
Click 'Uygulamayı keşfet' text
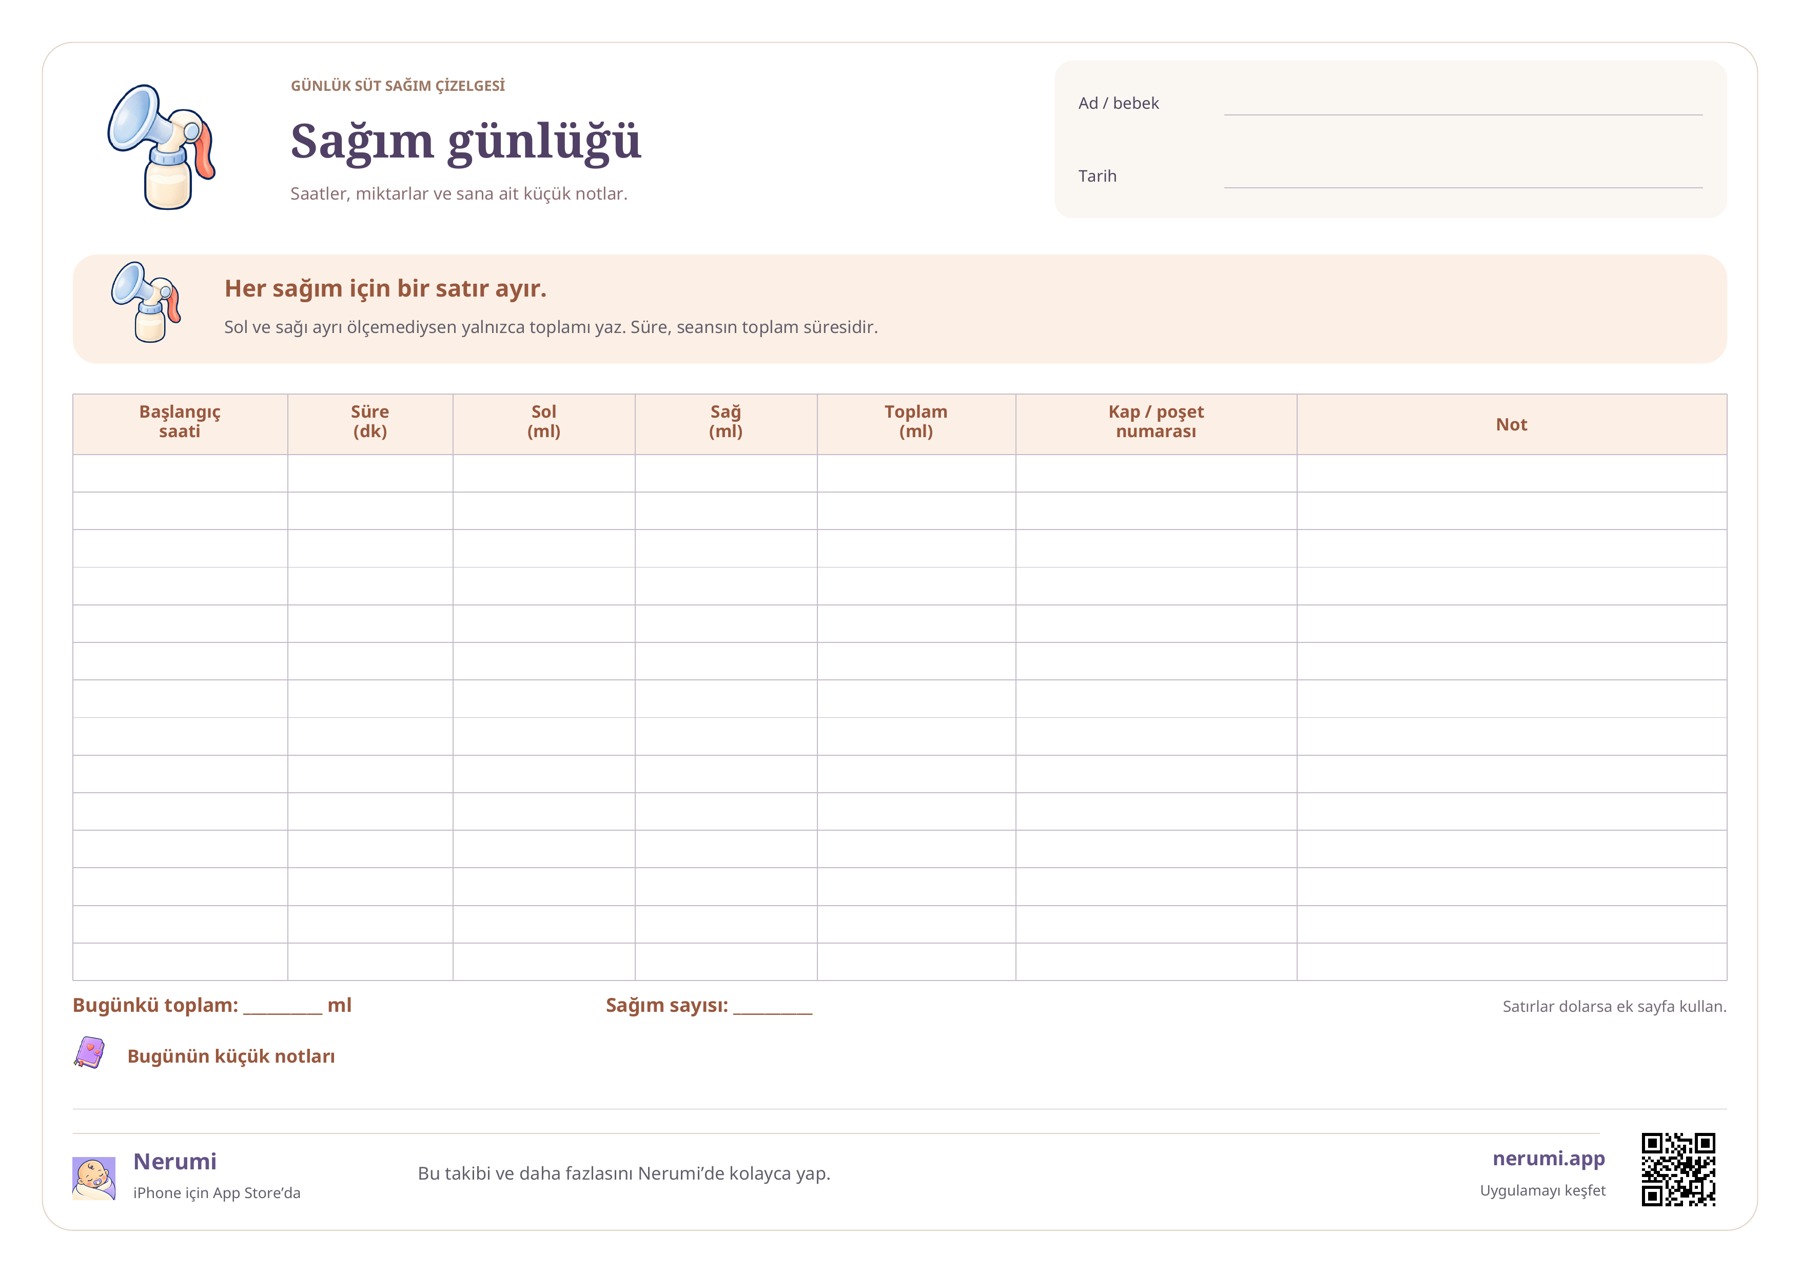click(1542, 1190)
